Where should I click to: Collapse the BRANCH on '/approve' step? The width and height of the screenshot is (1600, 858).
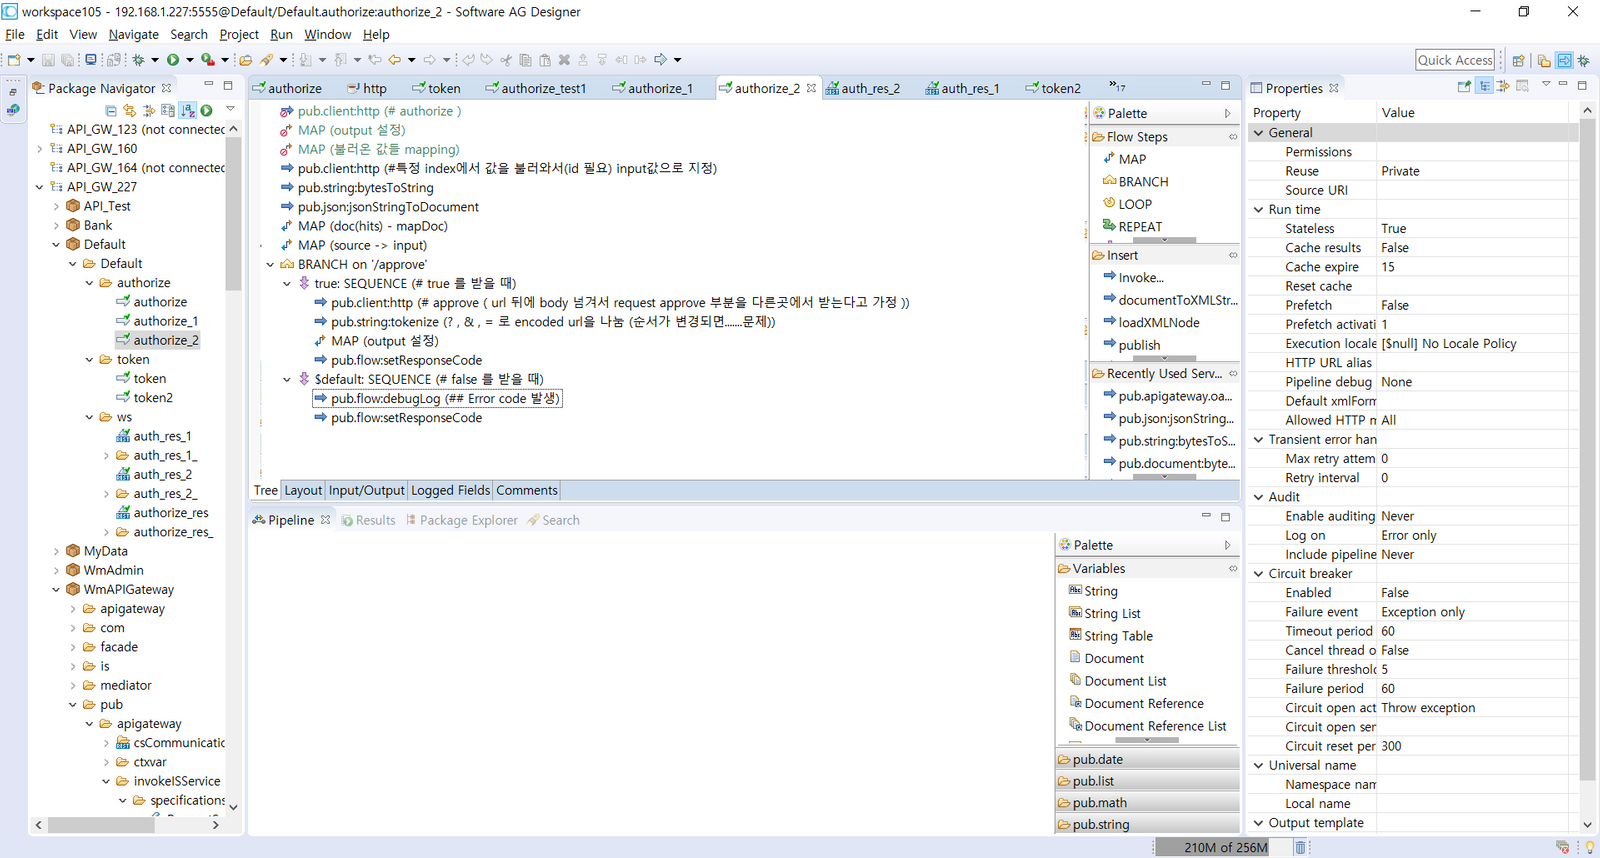(270, 265)
